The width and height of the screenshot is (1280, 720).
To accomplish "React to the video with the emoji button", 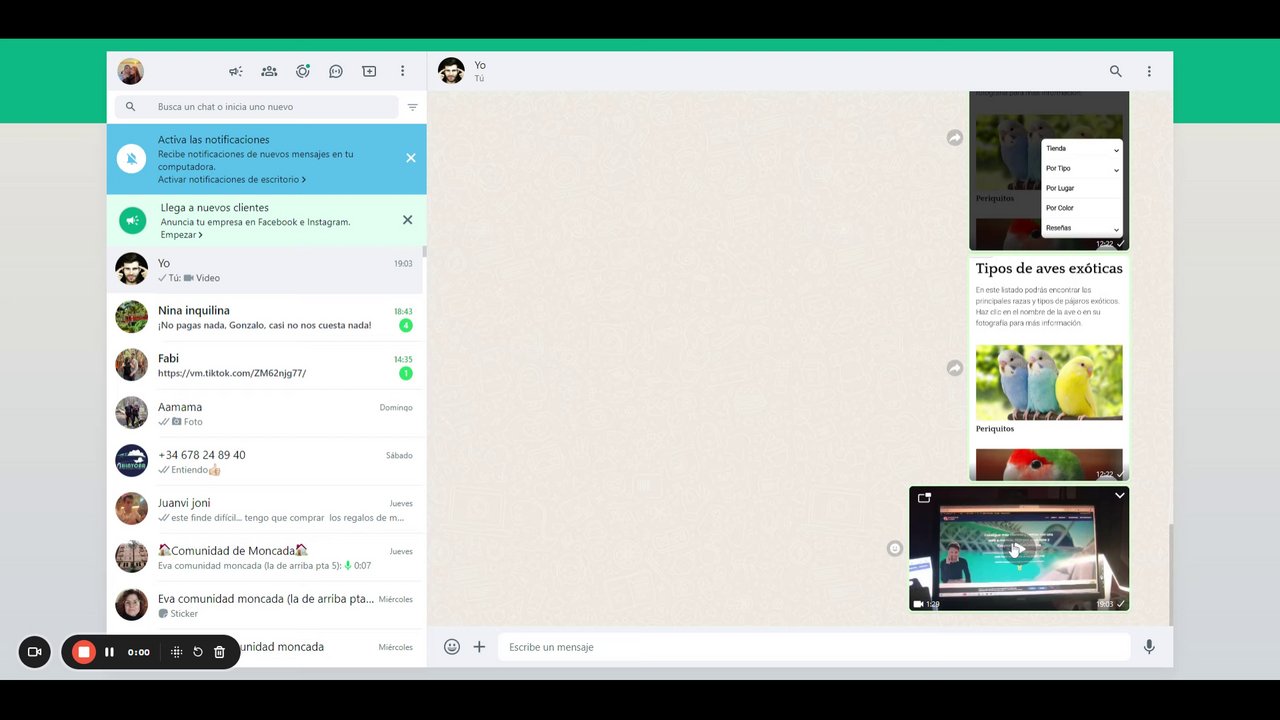I will coord(895,548).
